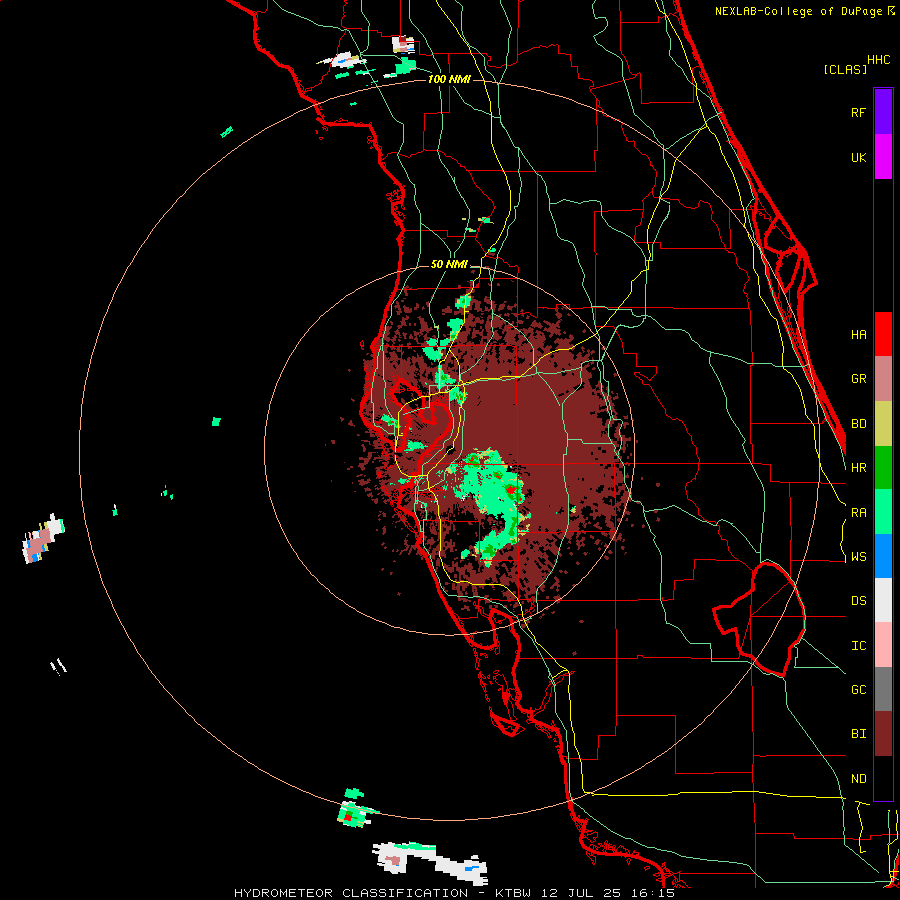Click the BI brown legend swatch
Image resolution: width=900 pixels, height=900 pixels.
coord(883,734)
